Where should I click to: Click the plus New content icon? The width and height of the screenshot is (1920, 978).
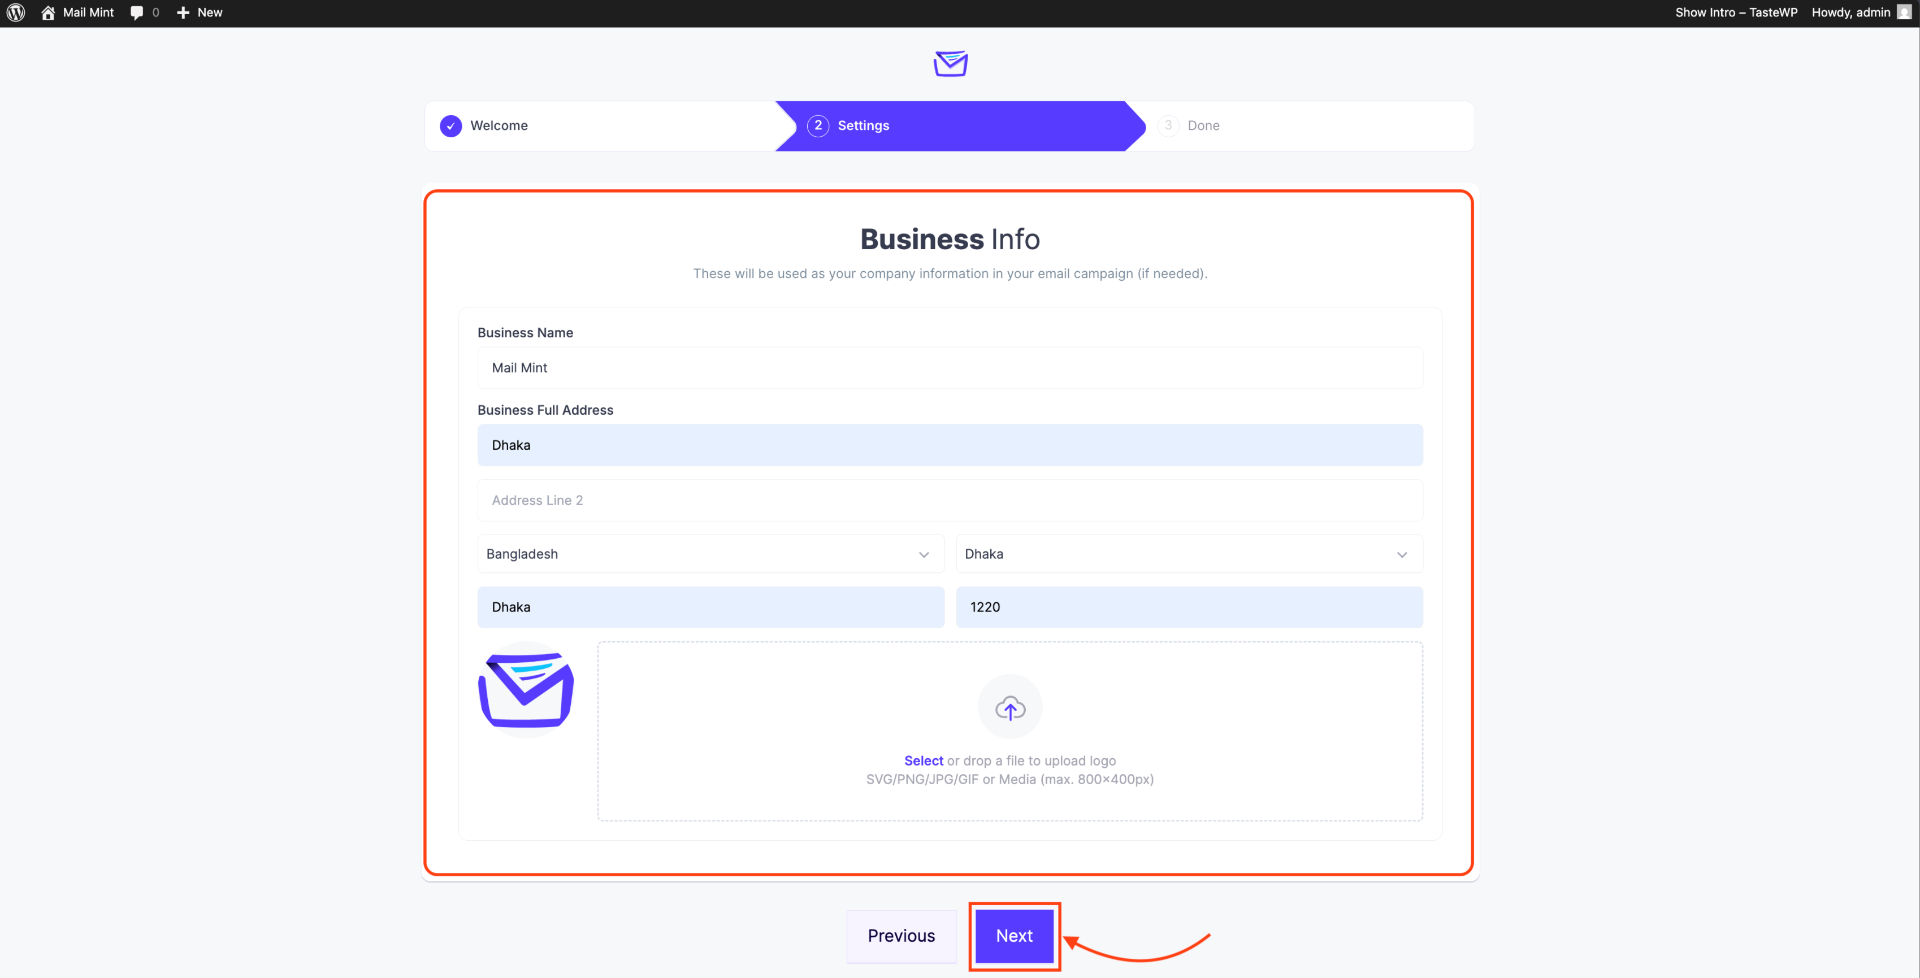click(183, 13)
